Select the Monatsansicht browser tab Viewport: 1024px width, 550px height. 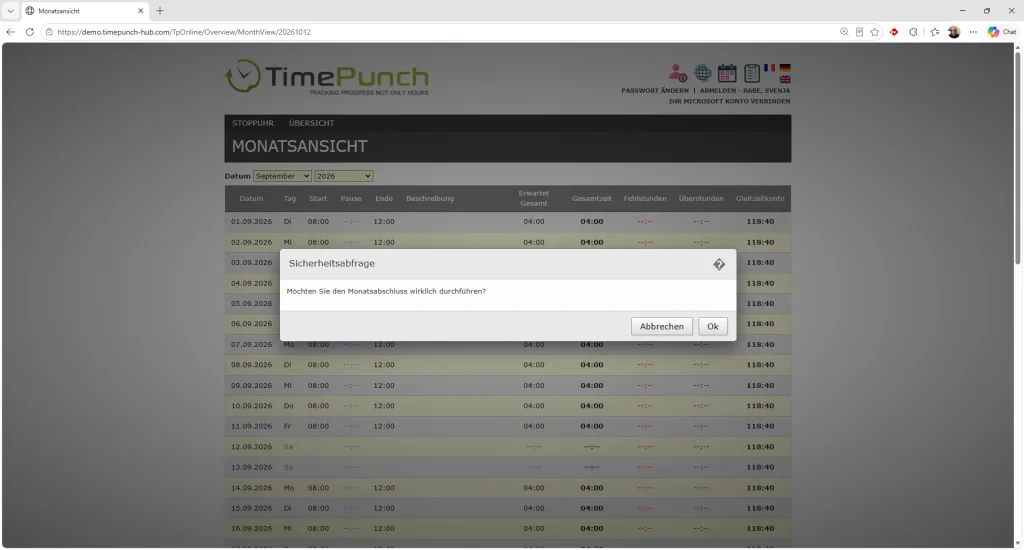point(85,10)
